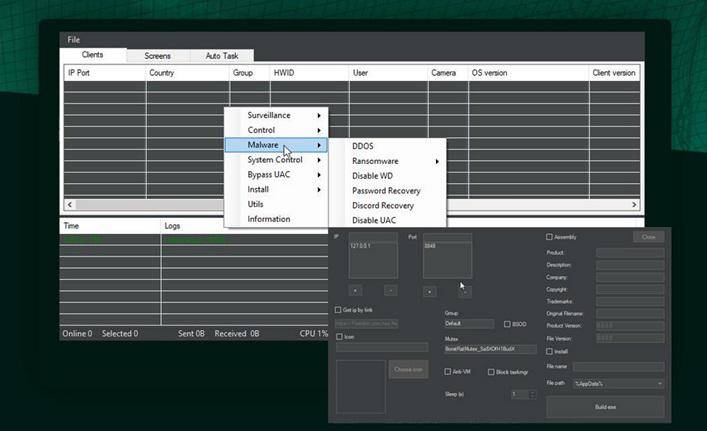The image size is (707, 431).
Task: Click the CPU 1% status entry
Action: point(314,334)
